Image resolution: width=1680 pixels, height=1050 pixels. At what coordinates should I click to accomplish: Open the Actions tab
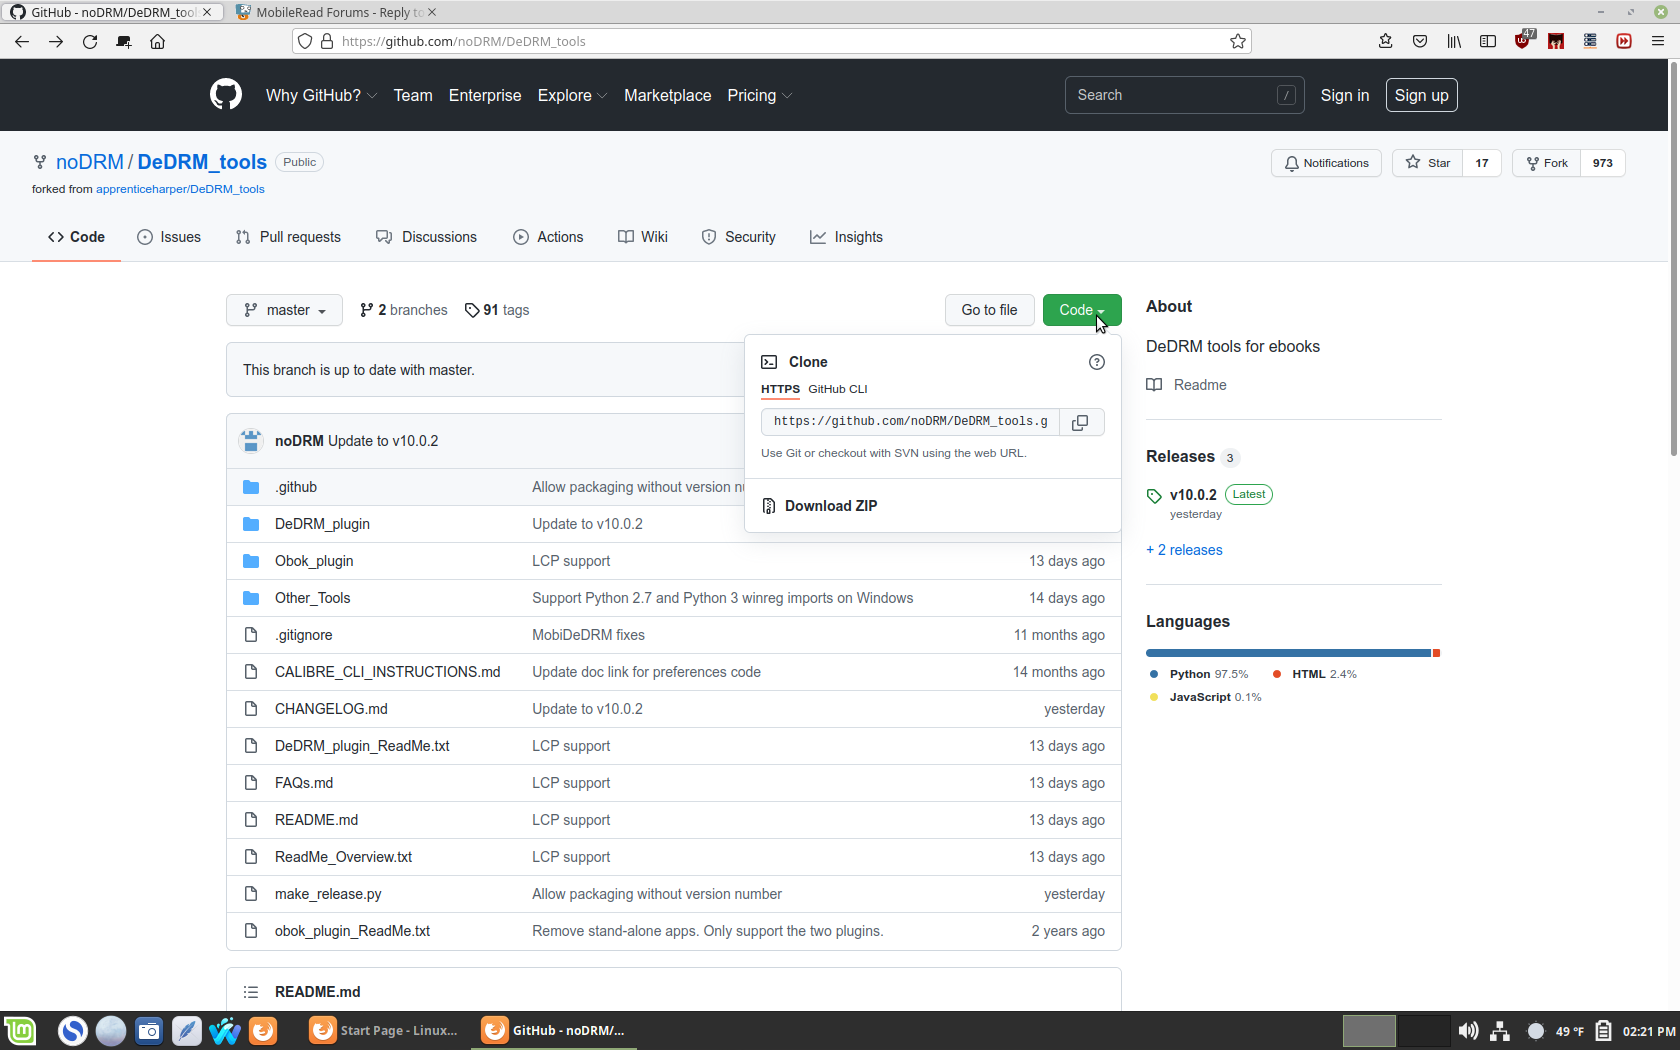[548, 237]
